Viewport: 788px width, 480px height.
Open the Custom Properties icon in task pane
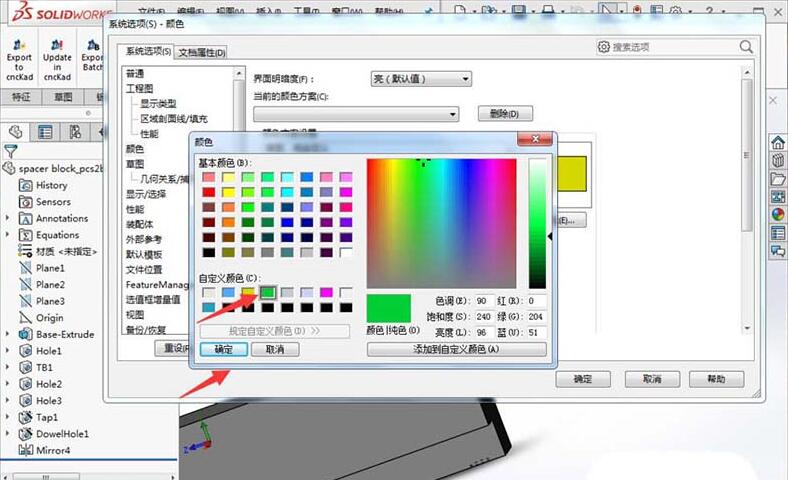coord(778,233)
